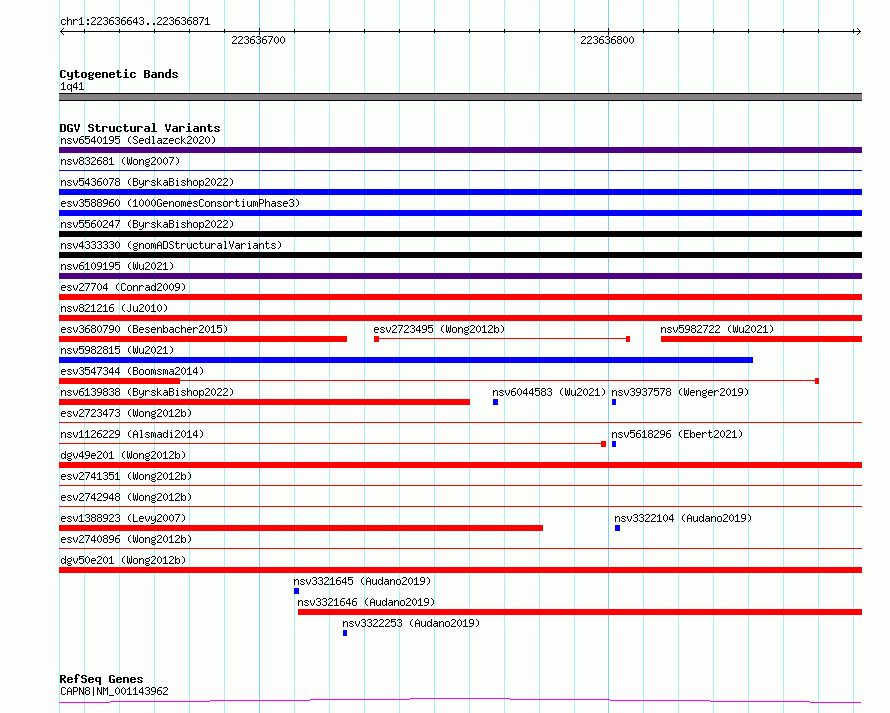
Task: Click the purple nsv6540195 variant bar
Action: point(460,150)
